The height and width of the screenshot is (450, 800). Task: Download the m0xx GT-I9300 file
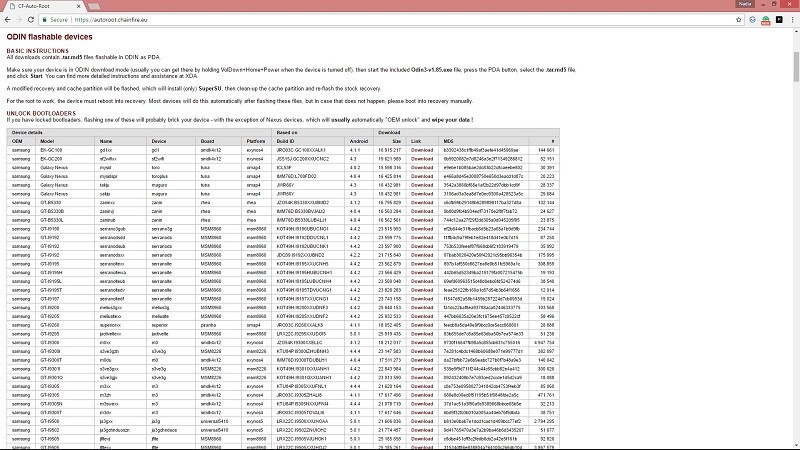[x=422, y=343]
